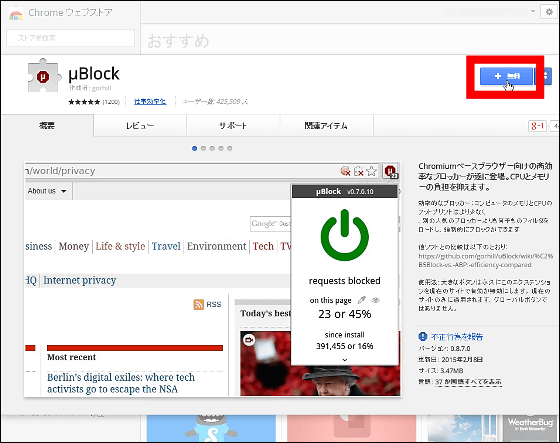The width and height of the screenshot is (560, 443).
Task: Select the fifth screenshot carousel dot
Action: click(230, 148)
